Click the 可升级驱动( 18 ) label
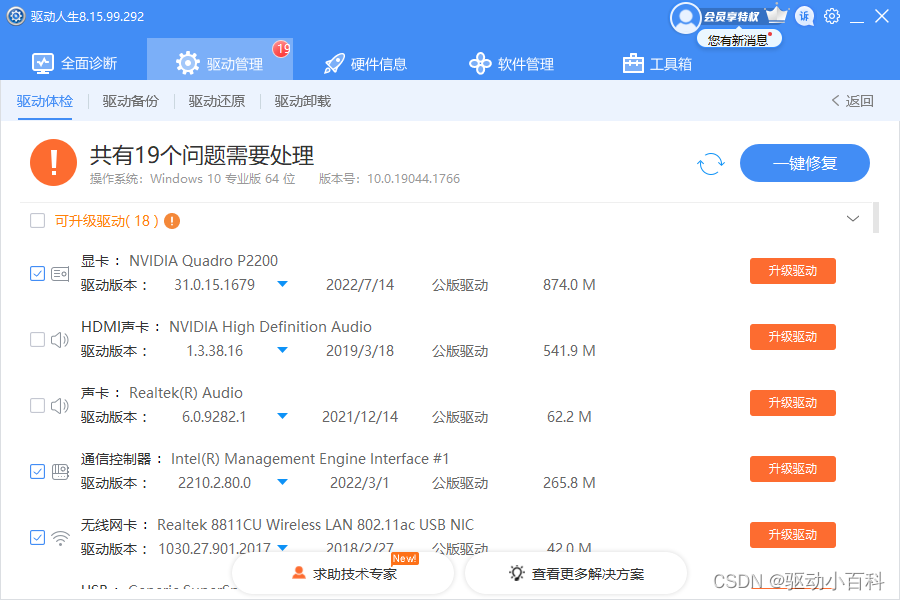 click(107, 221)
